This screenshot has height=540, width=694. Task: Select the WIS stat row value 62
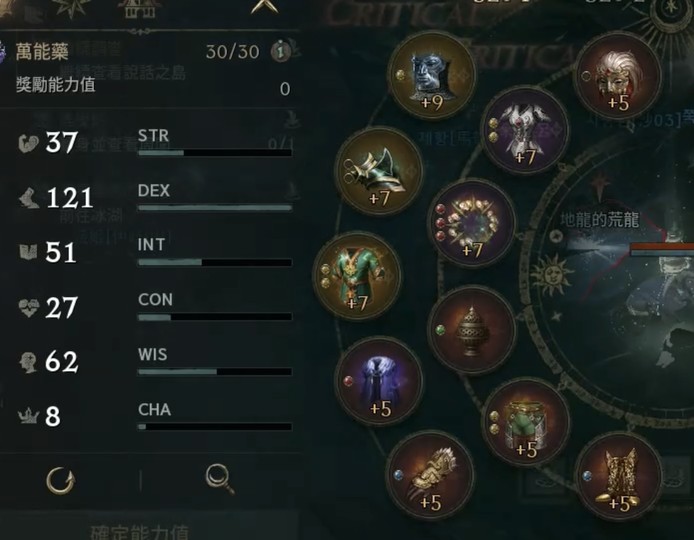[x=62, y=362]
